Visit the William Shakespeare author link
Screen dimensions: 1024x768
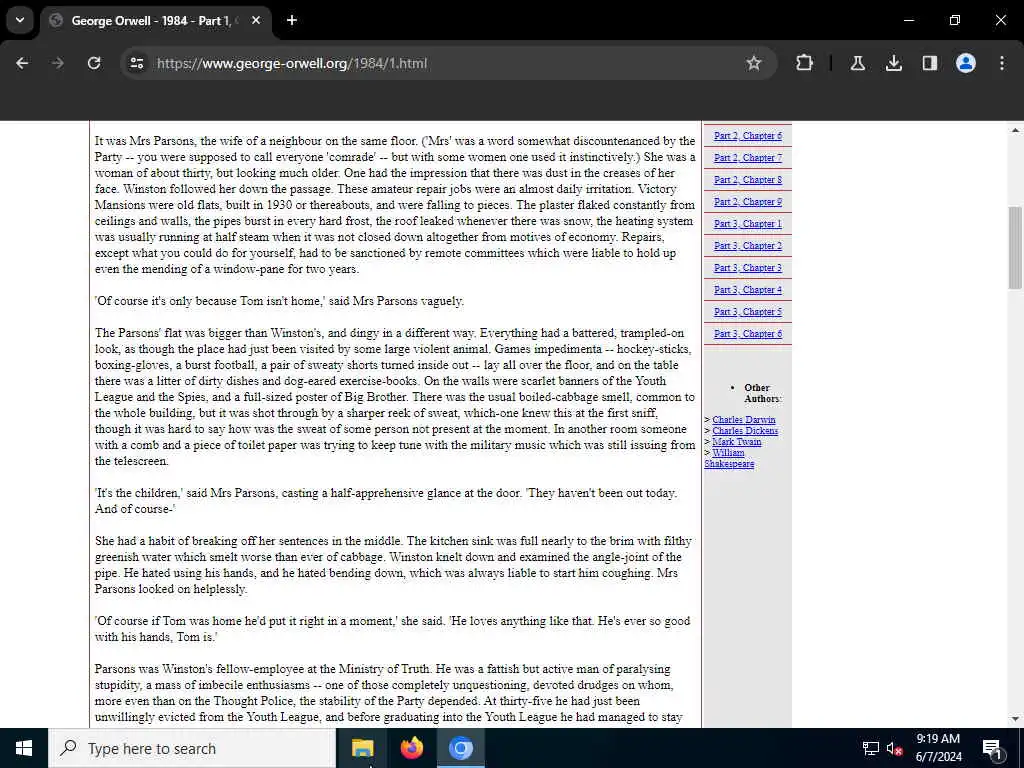(x=729, y=458)
